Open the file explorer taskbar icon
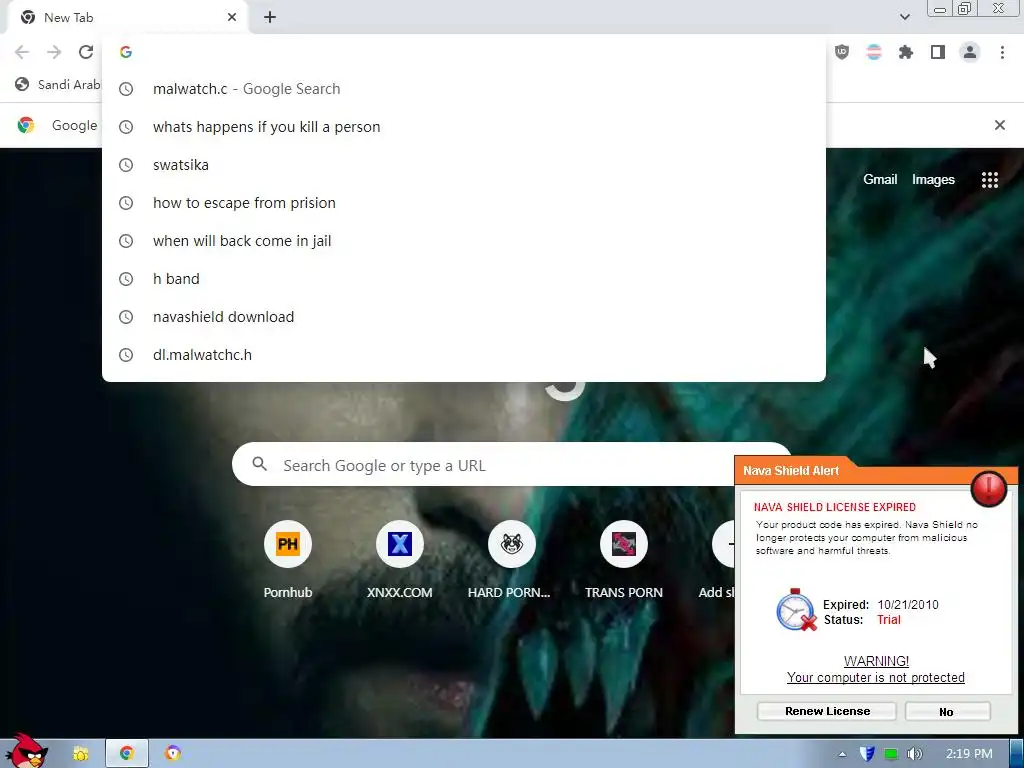This screenshot has width=1024, height=768. click(x=80, y=753)
